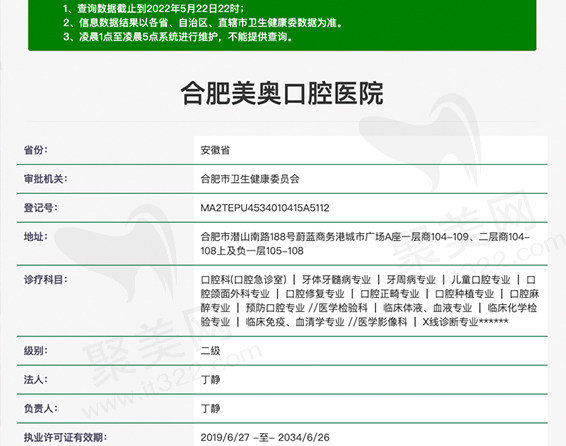Click the address starting 合肥市潜山南路188号
This screenshot has width=566, height=446.
(x=365, y=244)
